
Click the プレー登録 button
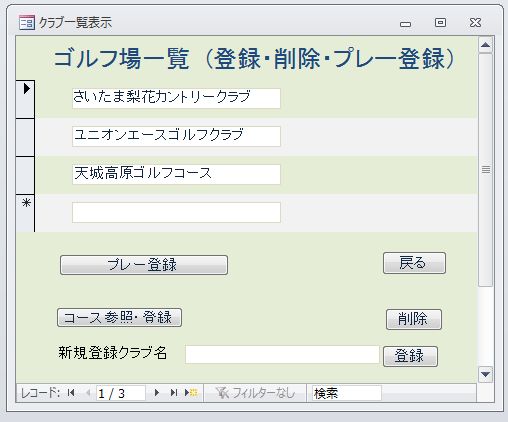[144, 265]
